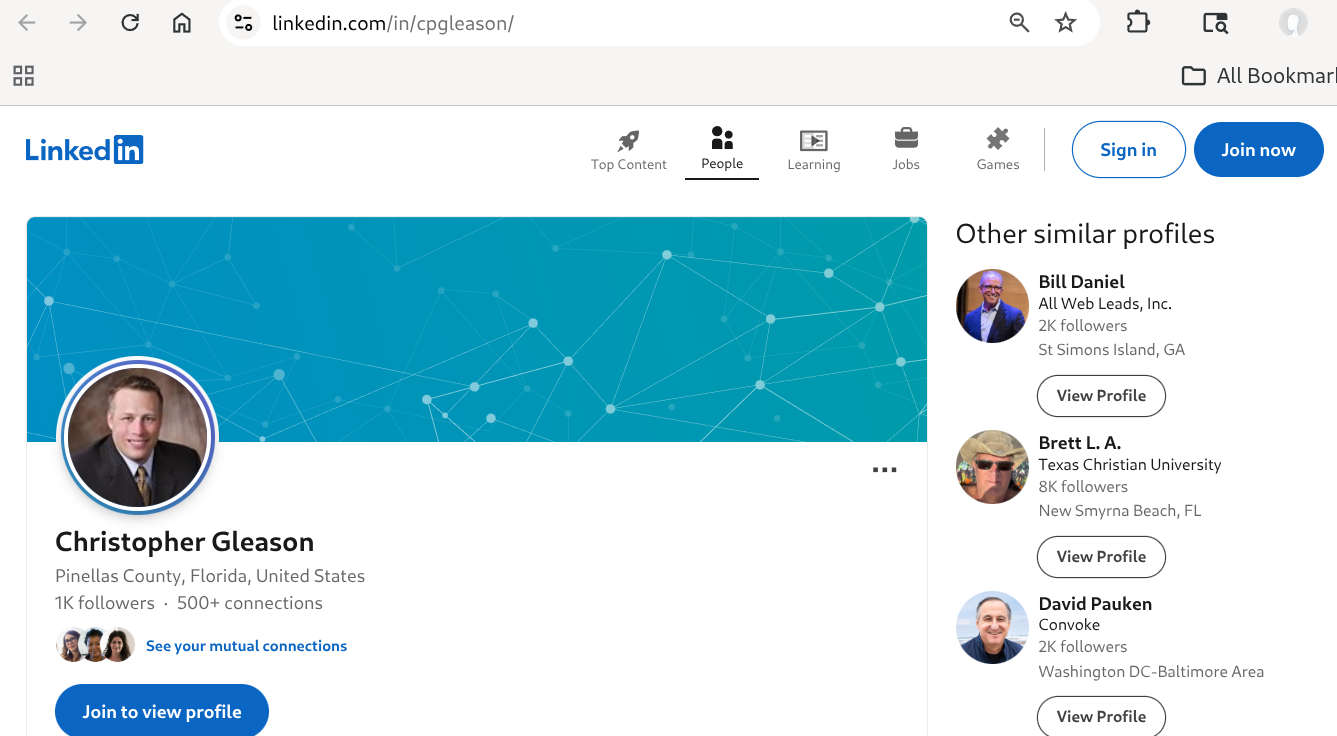View Profile for Bill Daniel
The height and width of the screenshot is (736, 1337).
[1101, 396]
